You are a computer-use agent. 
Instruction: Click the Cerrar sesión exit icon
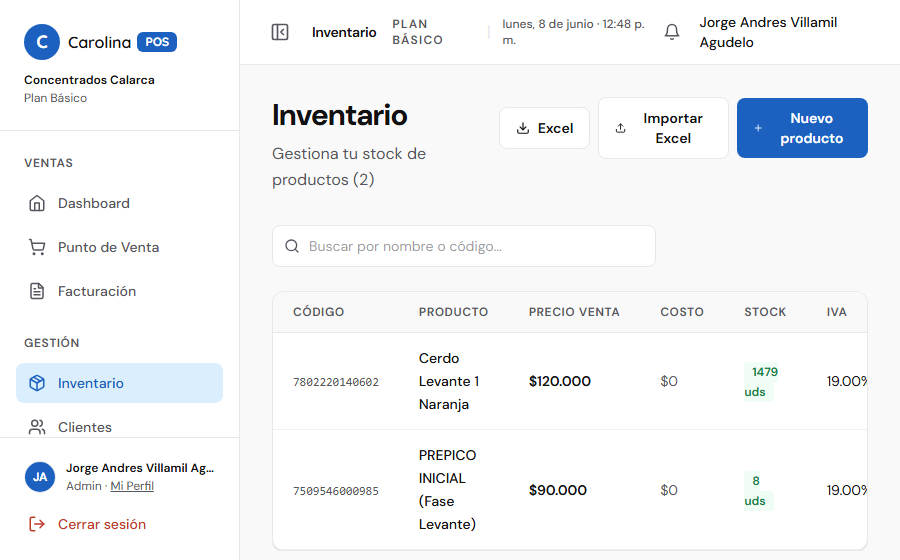point(37,524)
